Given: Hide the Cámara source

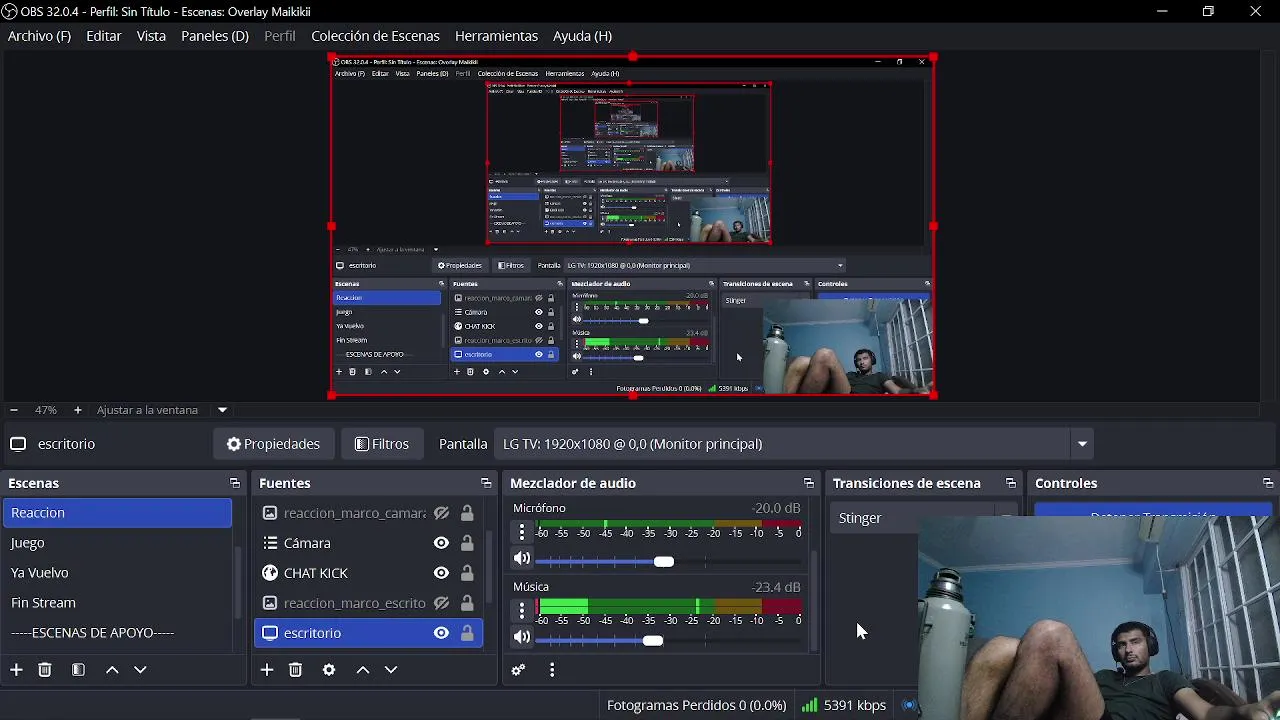Looking at the screenshot, I should (x=441, y=543).
